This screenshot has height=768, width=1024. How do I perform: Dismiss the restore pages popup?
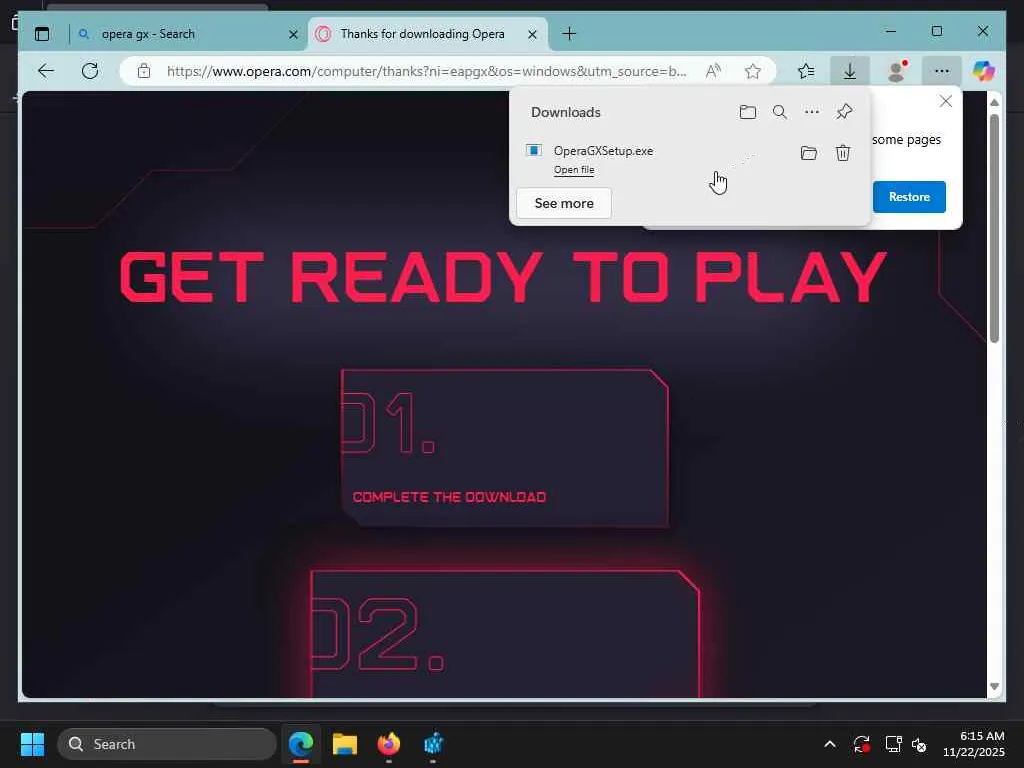point(946,101)
